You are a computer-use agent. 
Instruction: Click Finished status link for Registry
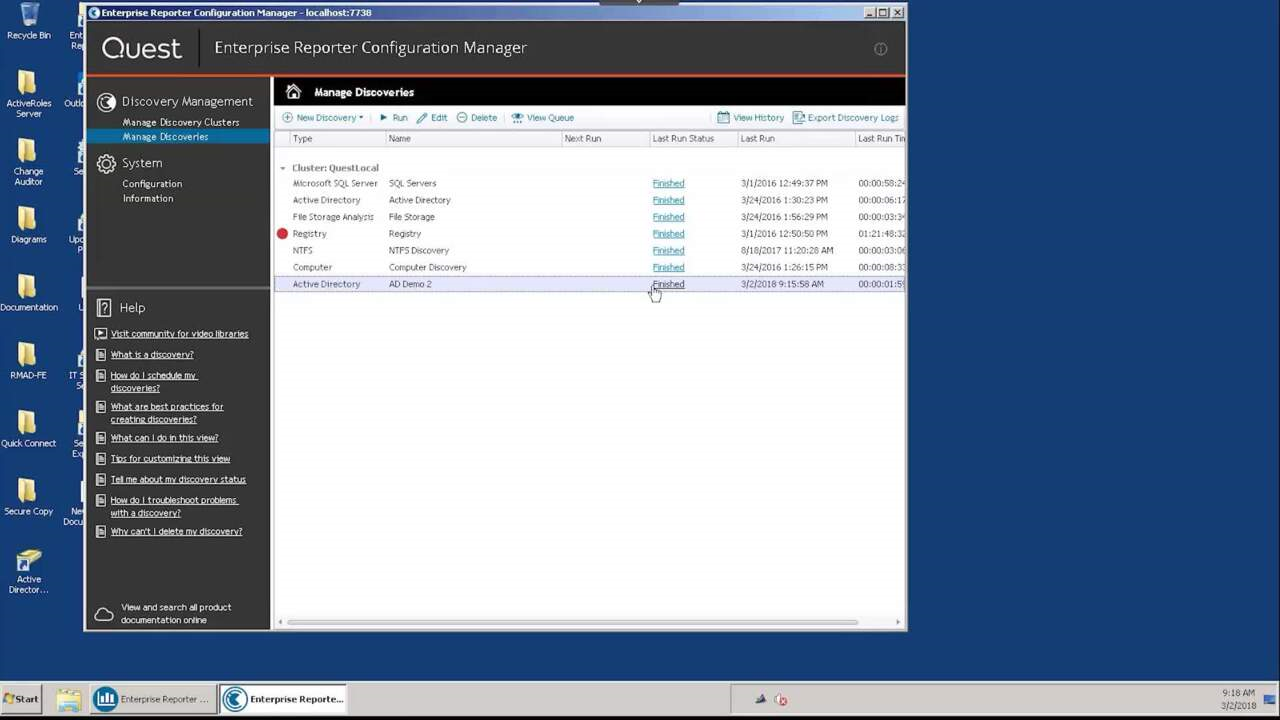point(668,234)
